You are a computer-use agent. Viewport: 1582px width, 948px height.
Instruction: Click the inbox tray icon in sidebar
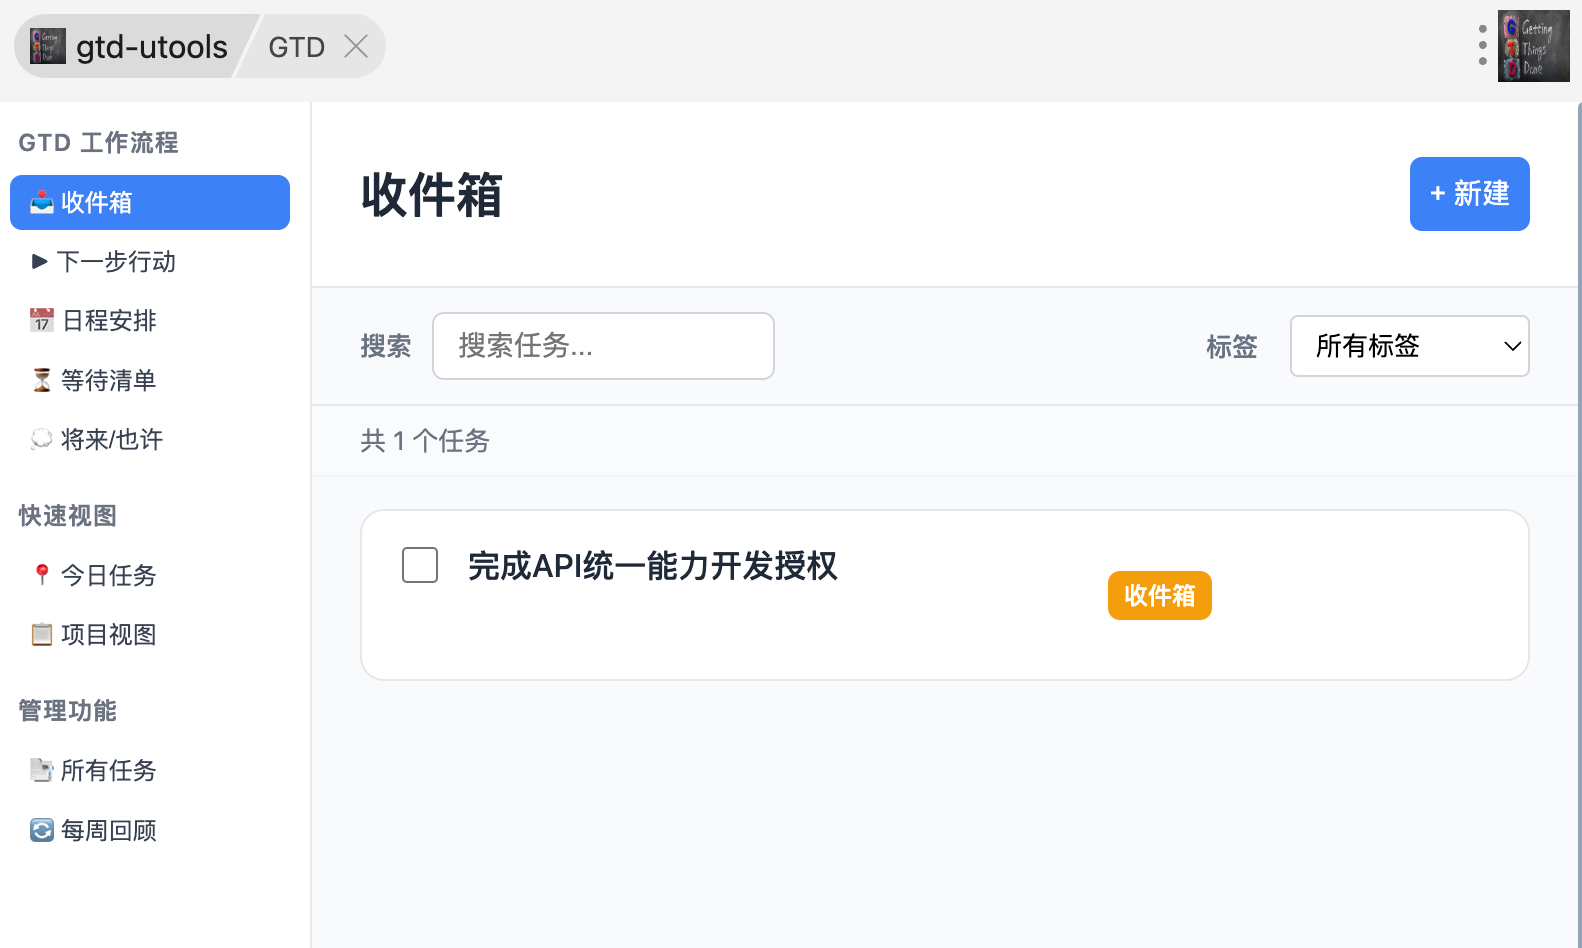click(42, 202)
